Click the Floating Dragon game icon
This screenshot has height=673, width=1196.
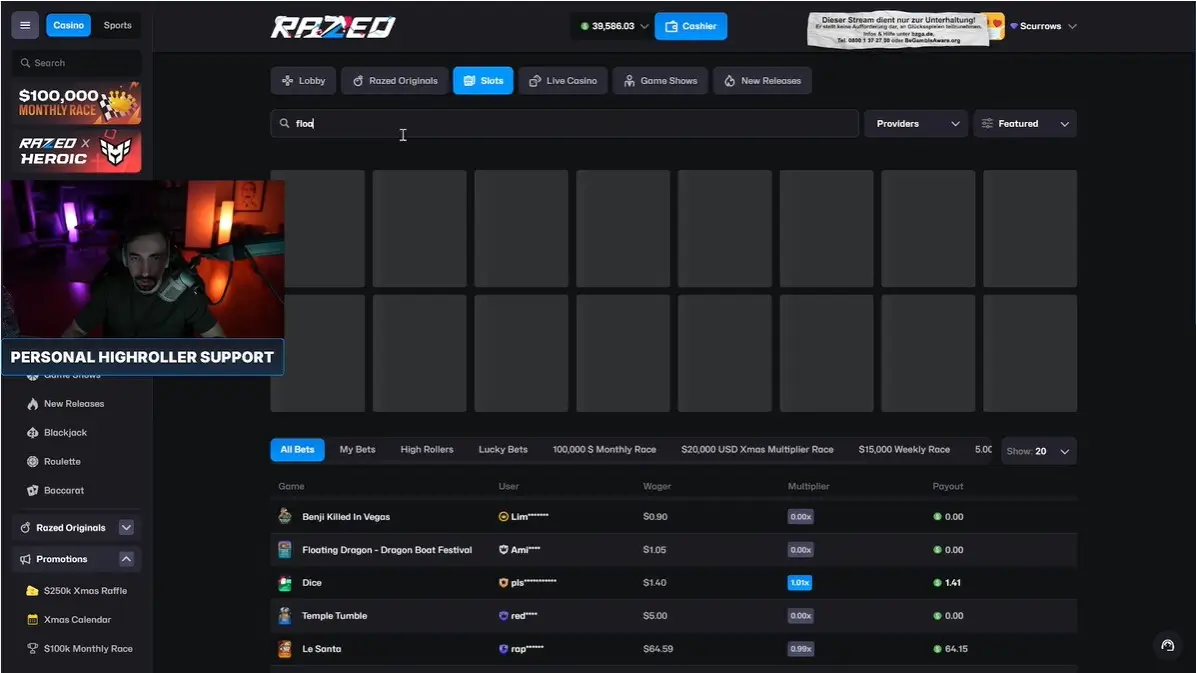click(x=285, y=549)
